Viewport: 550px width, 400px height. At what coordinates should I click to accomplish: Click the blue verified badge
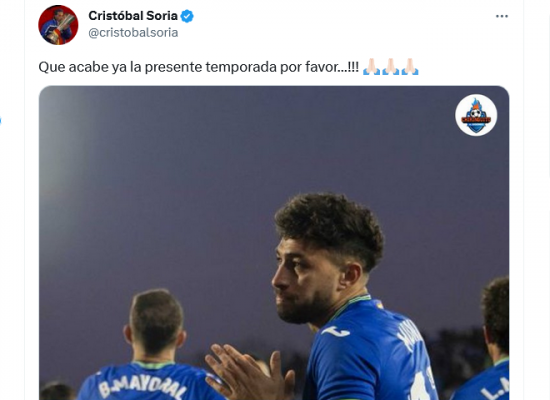[187, 16]
